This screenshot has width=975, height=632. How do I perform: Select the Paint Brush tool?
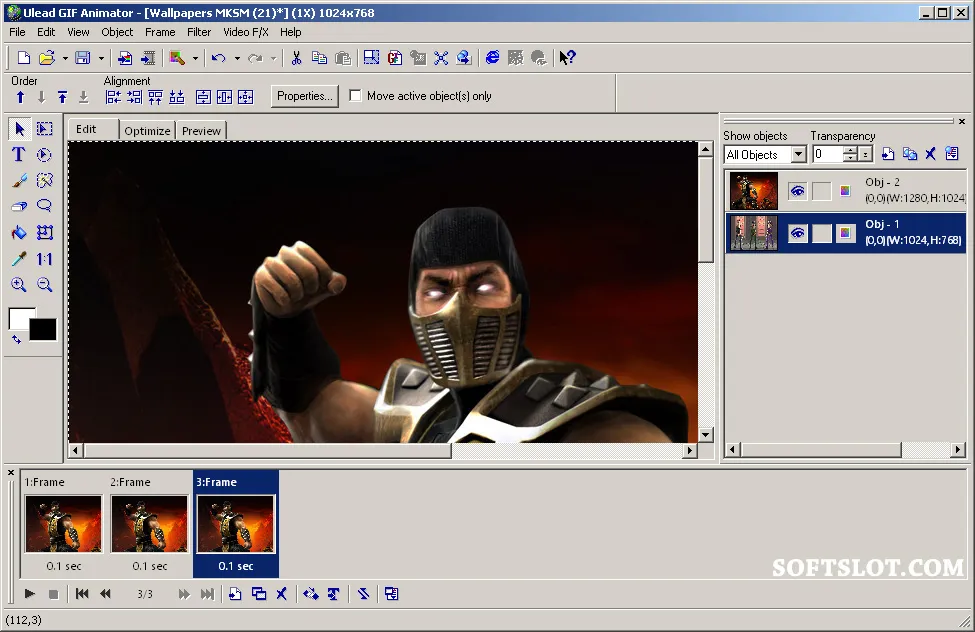click(19, 180)
